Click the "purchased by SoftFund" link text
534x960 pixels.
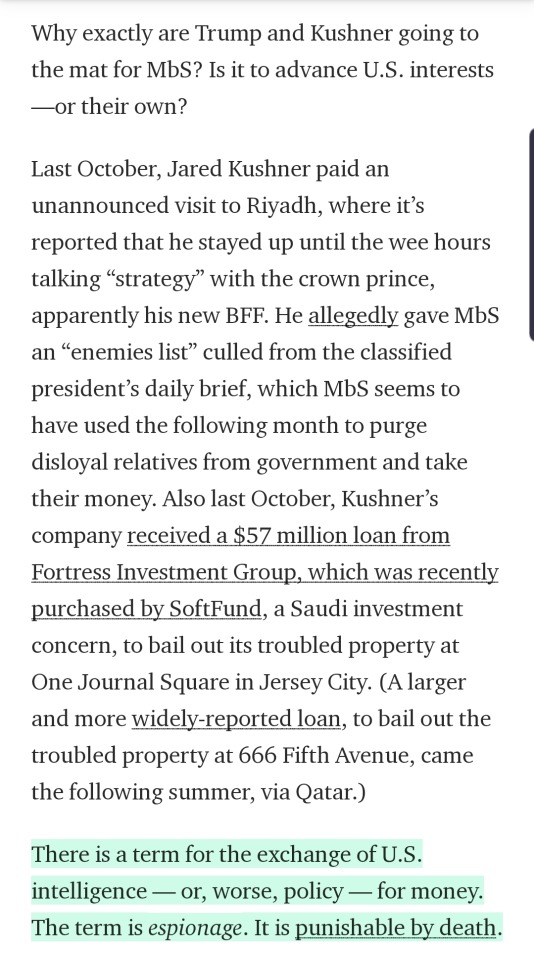tap(147, 609)
